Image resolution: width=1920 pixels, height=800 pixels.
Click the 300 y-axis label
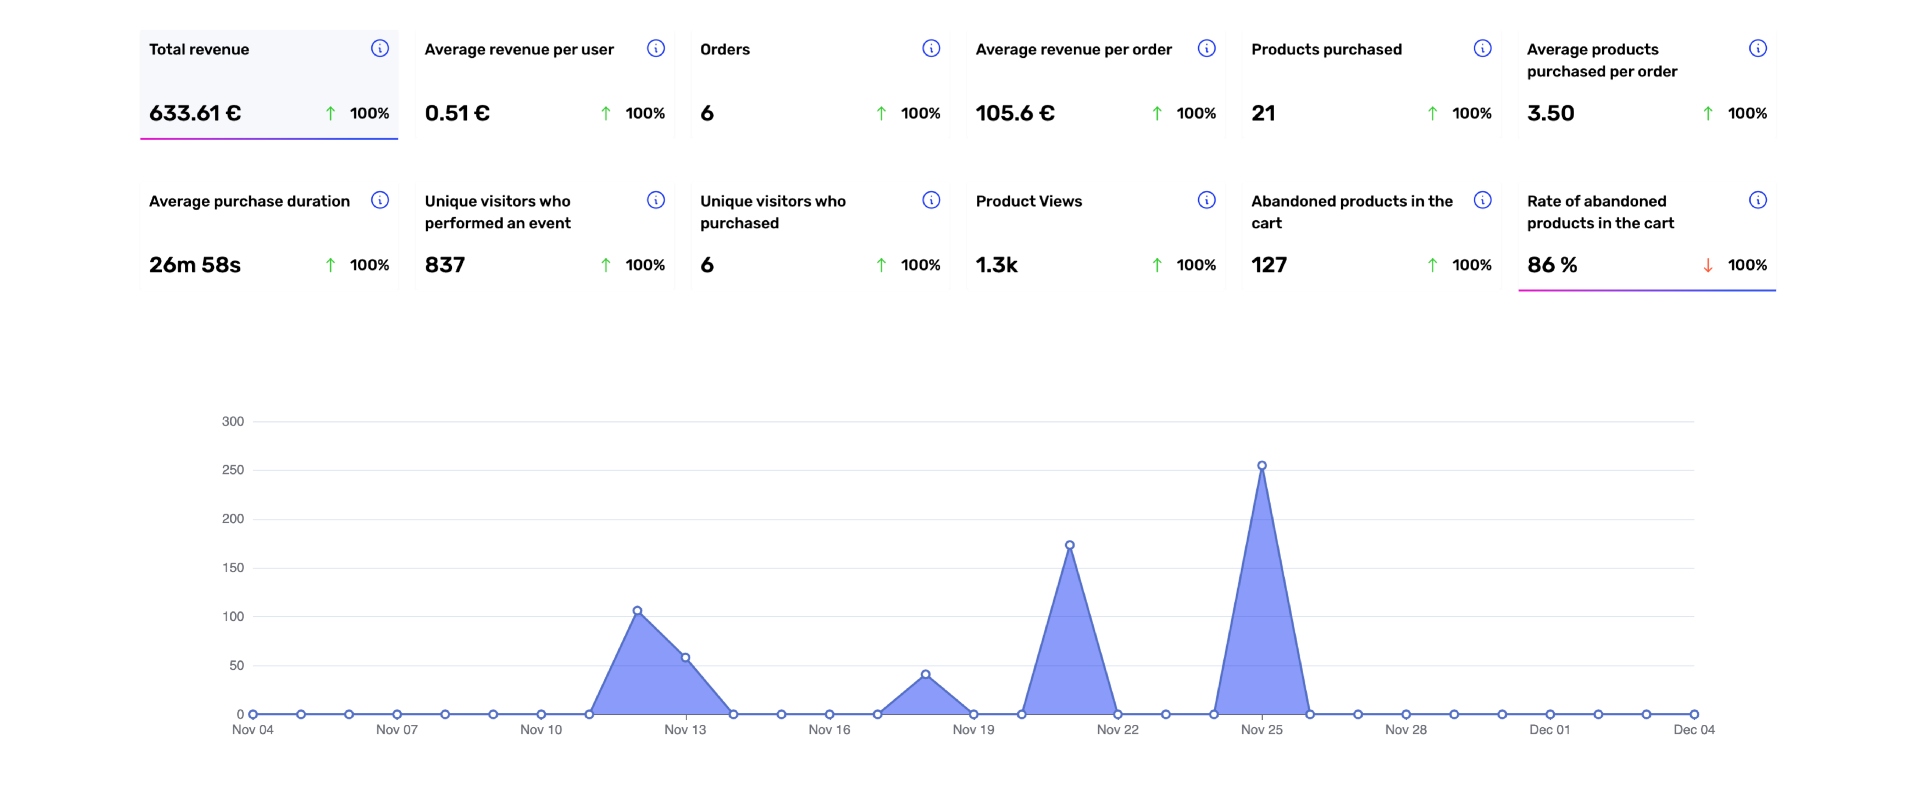coord(233,422)
